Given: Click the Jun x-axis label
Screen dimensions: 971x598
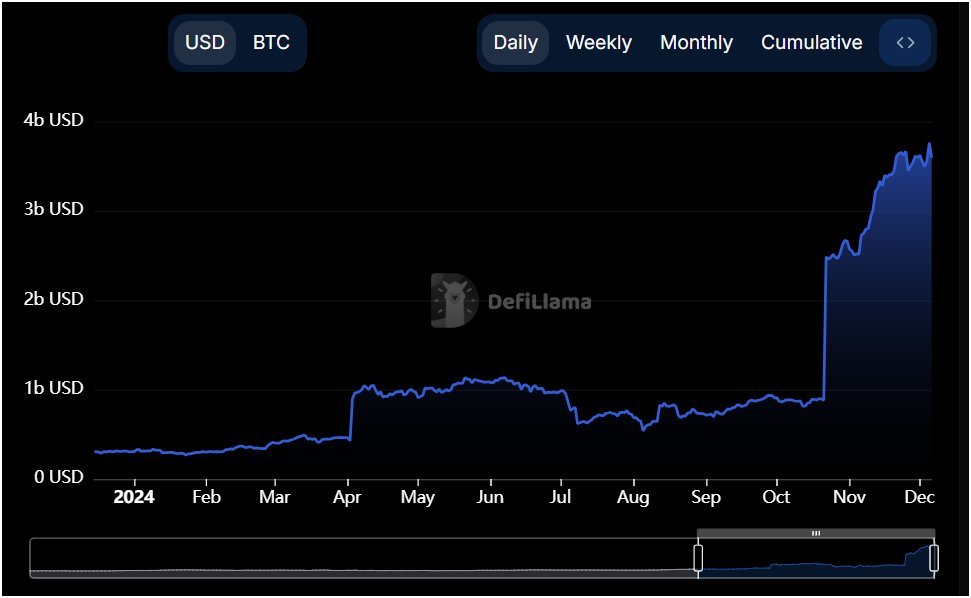Looking at the screenshot, I should pyautogui.click(x=490, y=497).
